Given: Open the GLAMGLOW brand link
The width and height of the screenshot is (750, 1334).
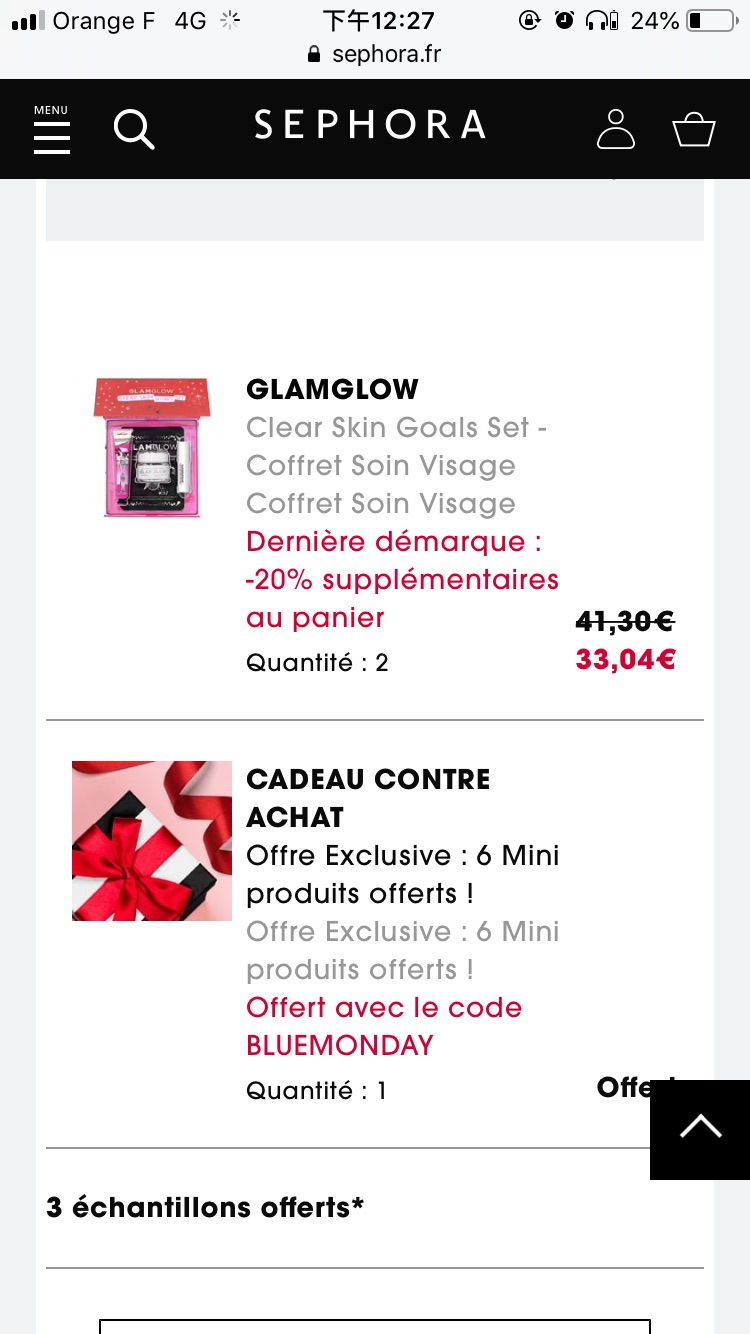Looking at the screenshot, I should [x=332, y=389].
